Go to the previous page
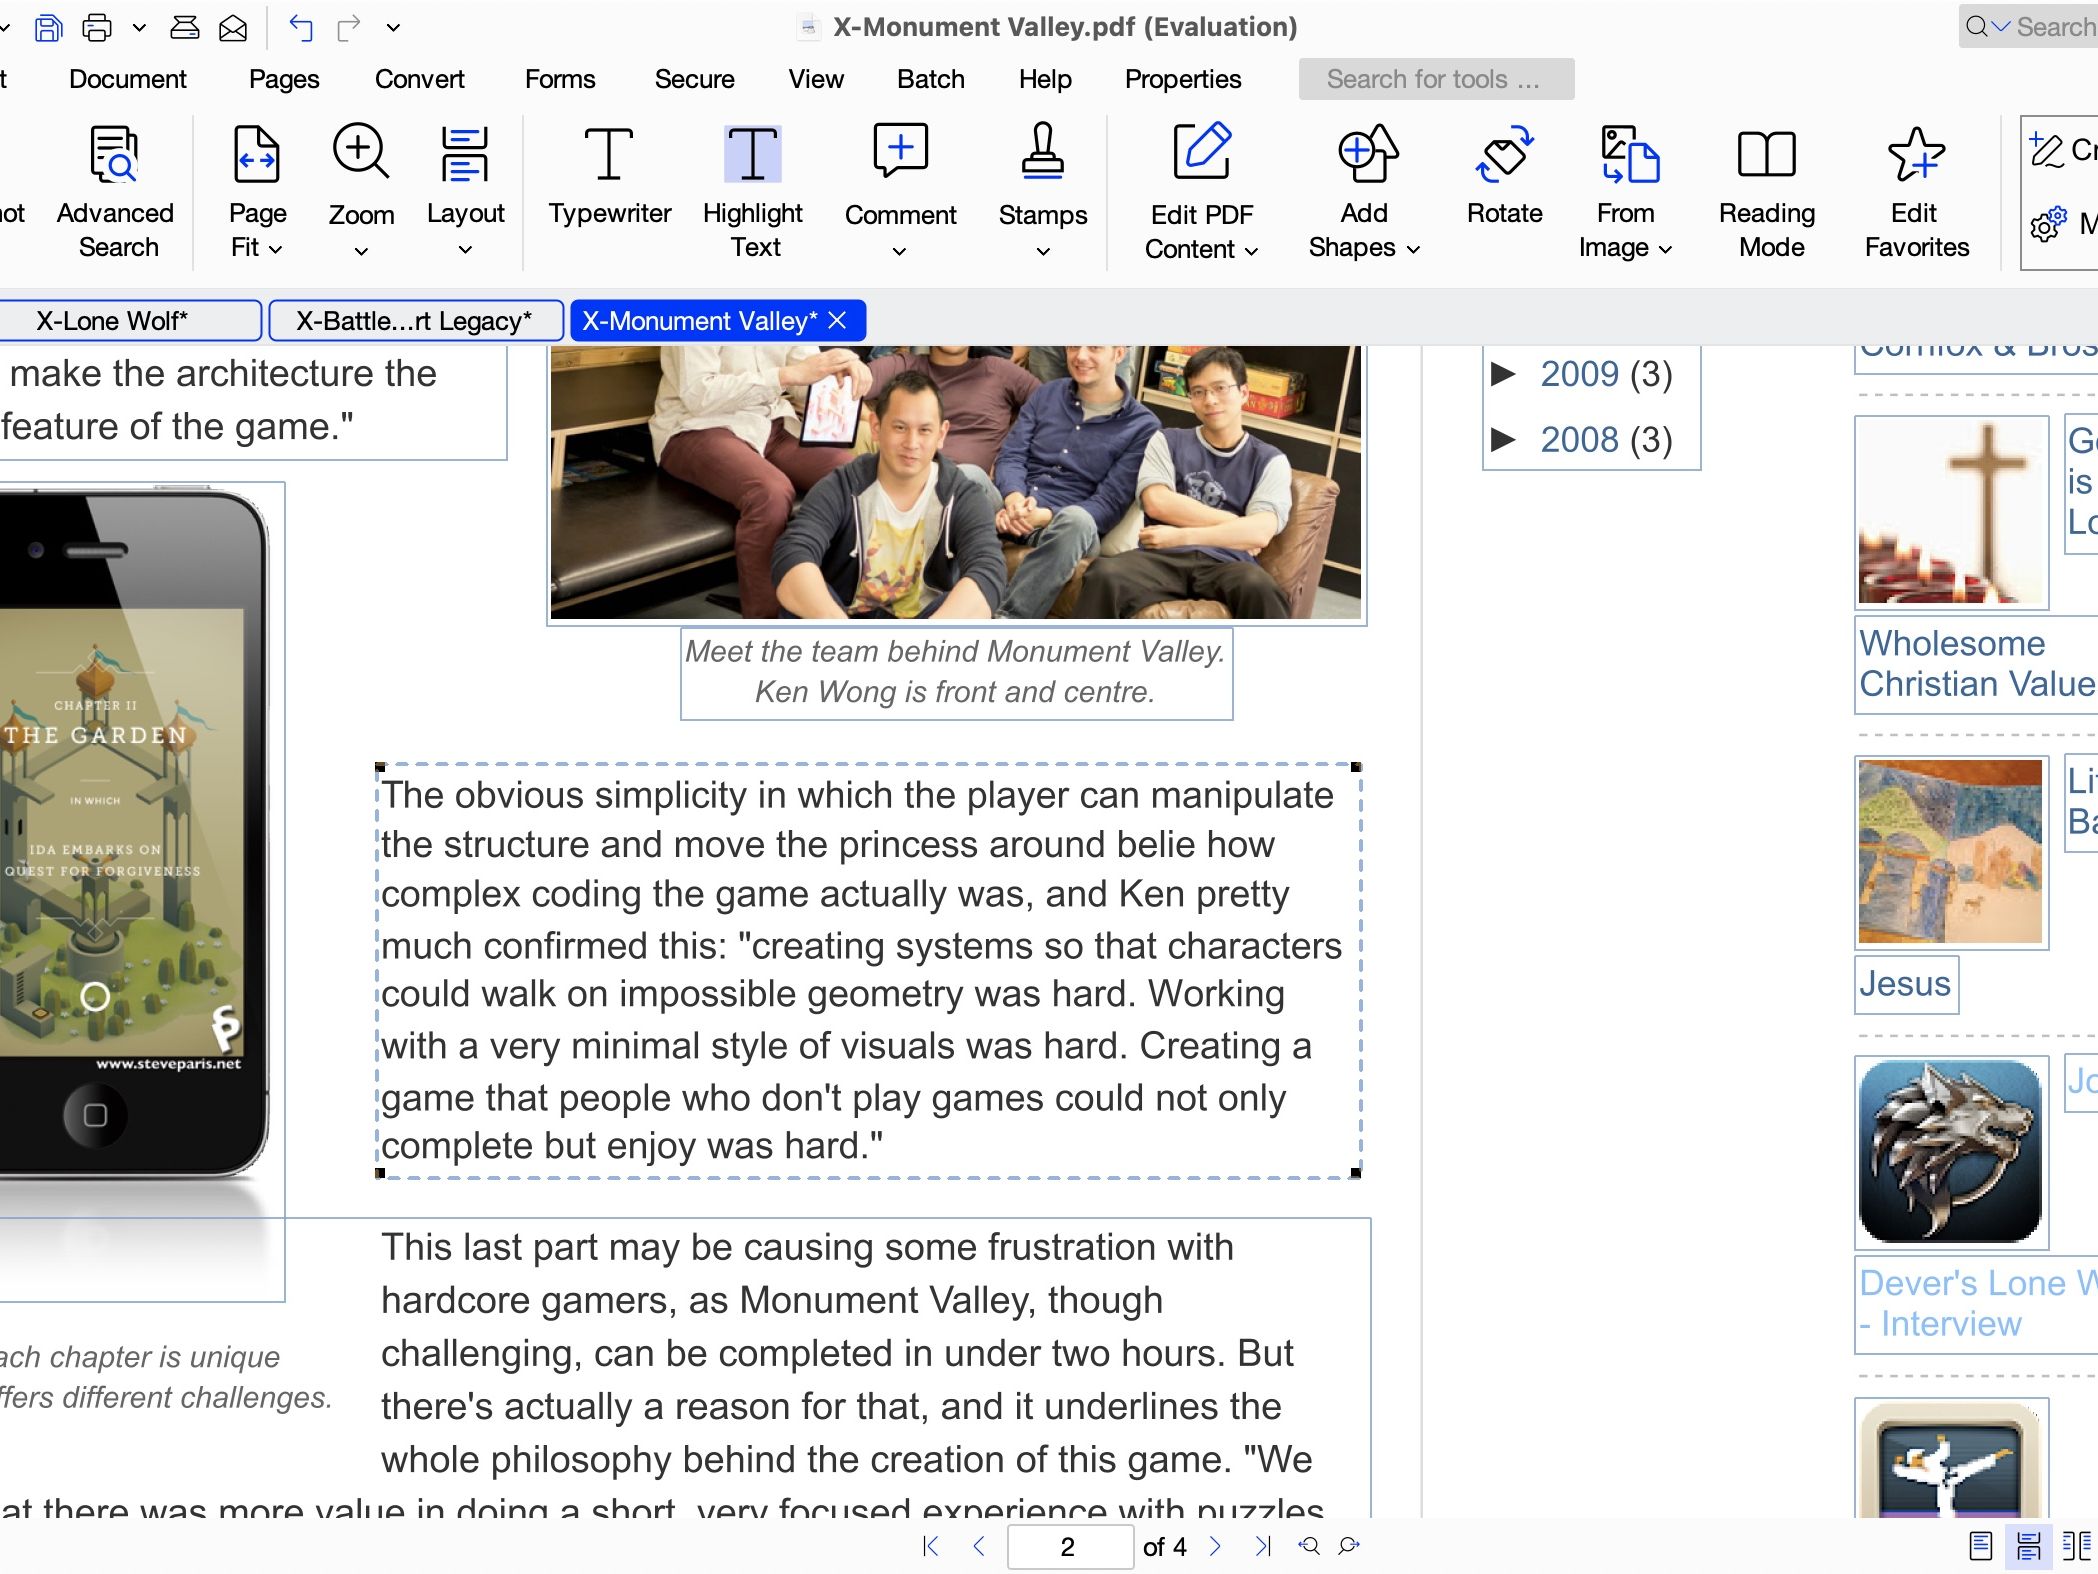 979,1546
